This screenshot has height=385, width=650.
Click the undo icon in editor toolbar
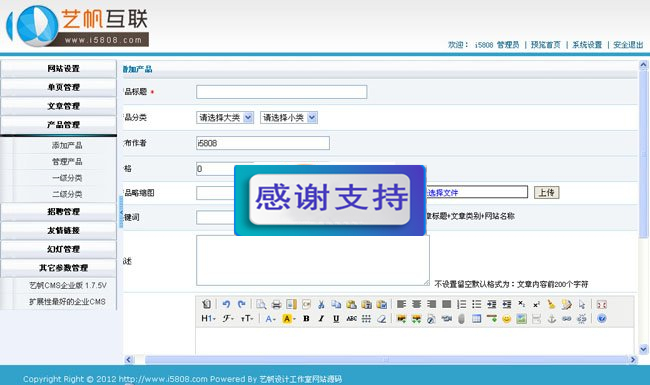point(226,304)
